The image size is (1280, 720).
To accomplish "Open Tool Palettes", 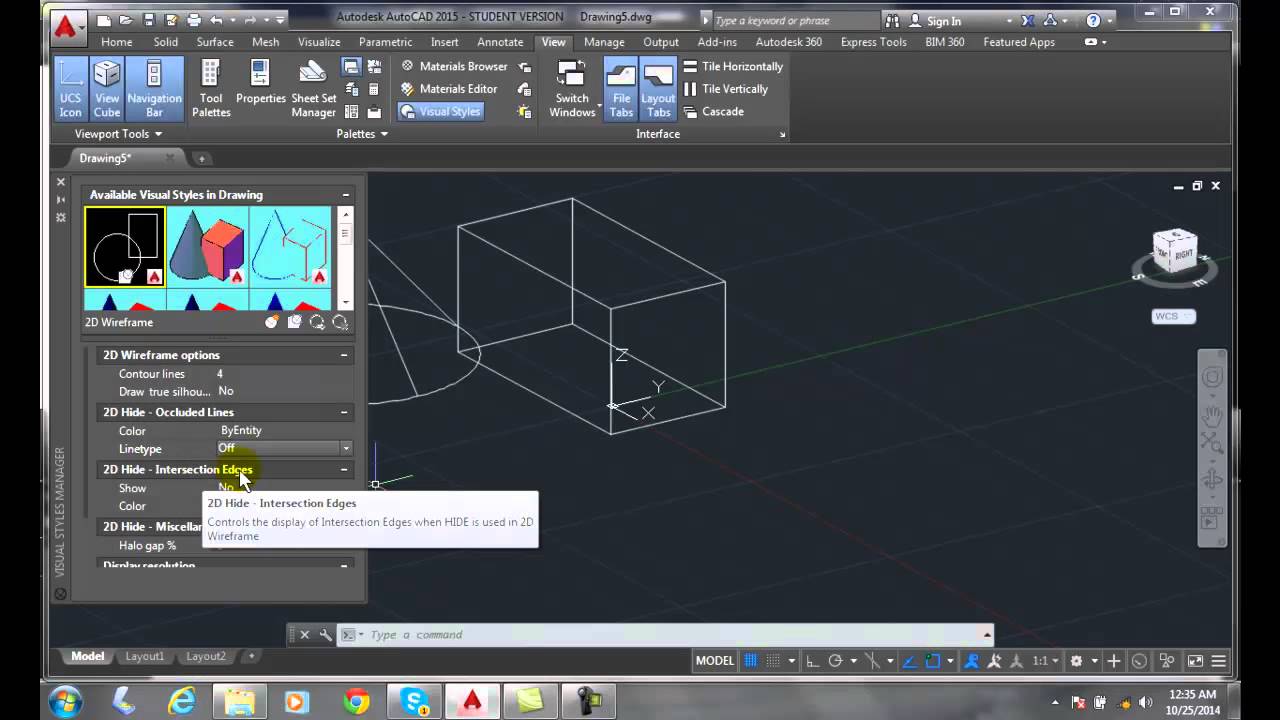I will tap(211, 89).
